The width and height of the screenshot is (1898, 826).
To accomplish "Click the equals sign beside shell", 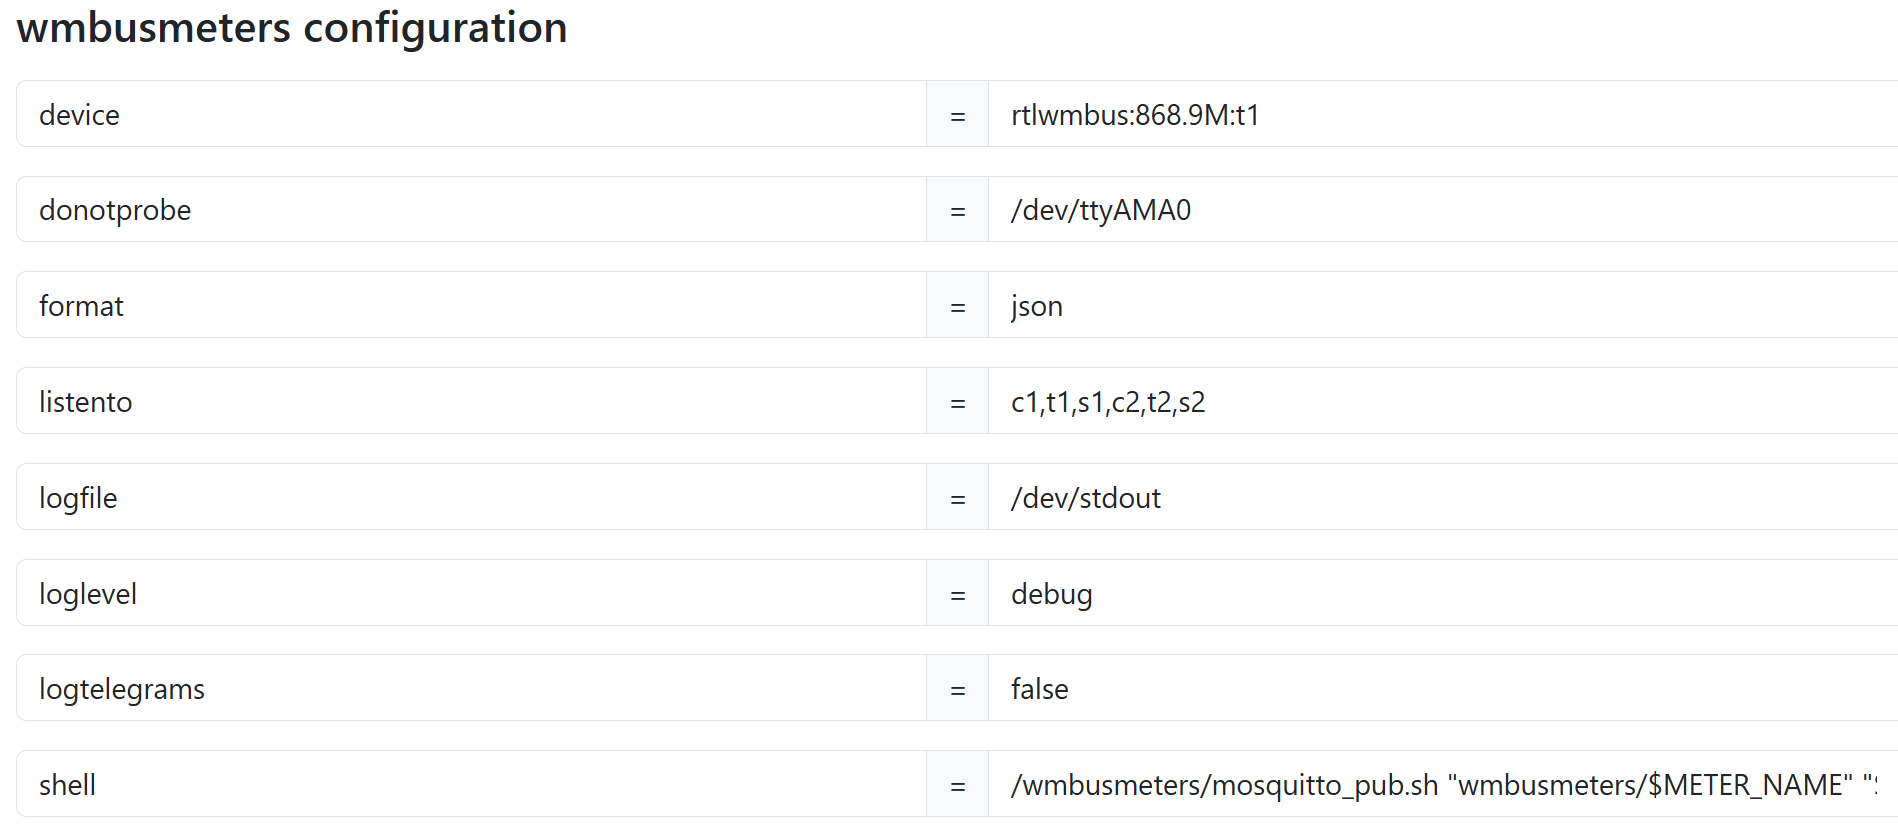I will point(958,785).
